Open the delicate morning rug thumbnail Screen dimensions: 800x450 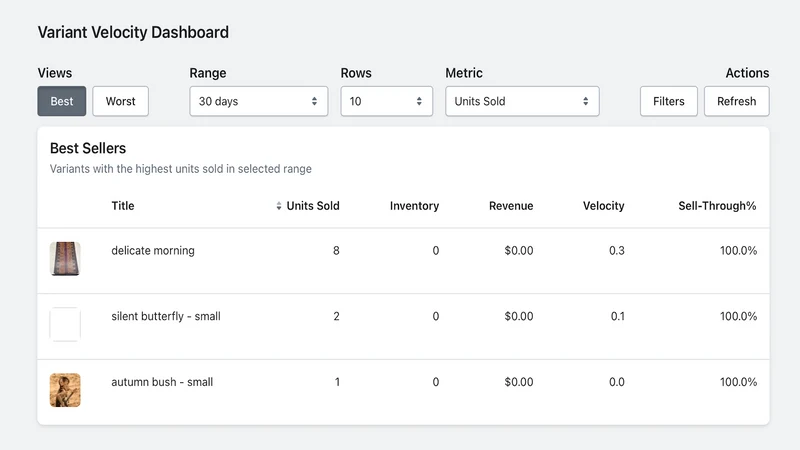(x=65, y=258)
